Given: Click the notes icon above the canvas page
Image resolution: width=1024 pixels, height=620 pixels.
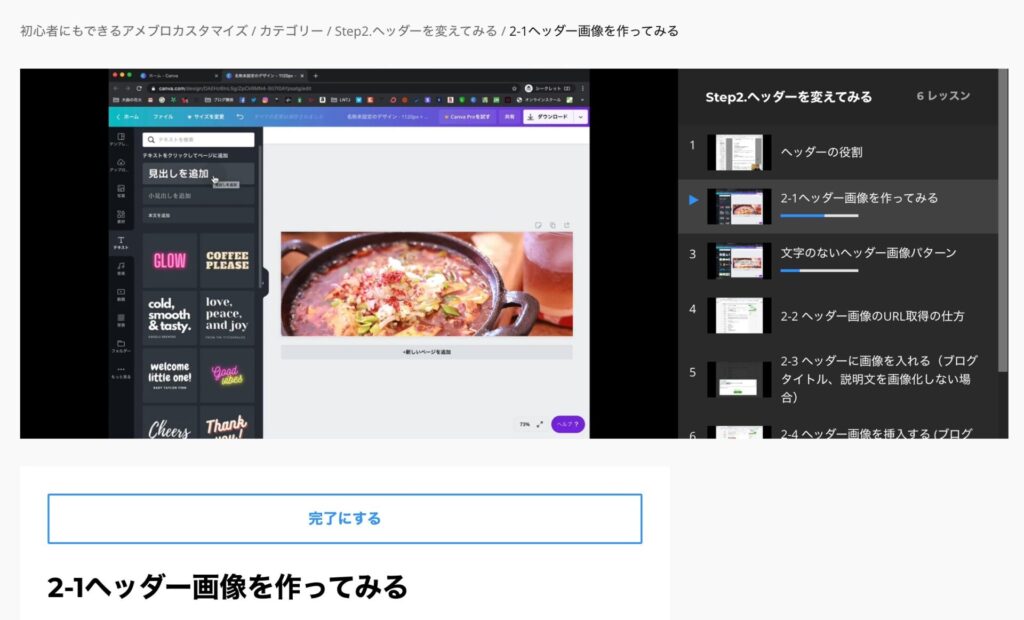Looking at the screenshot, I should pyautogui.click(x=538, y=225).
